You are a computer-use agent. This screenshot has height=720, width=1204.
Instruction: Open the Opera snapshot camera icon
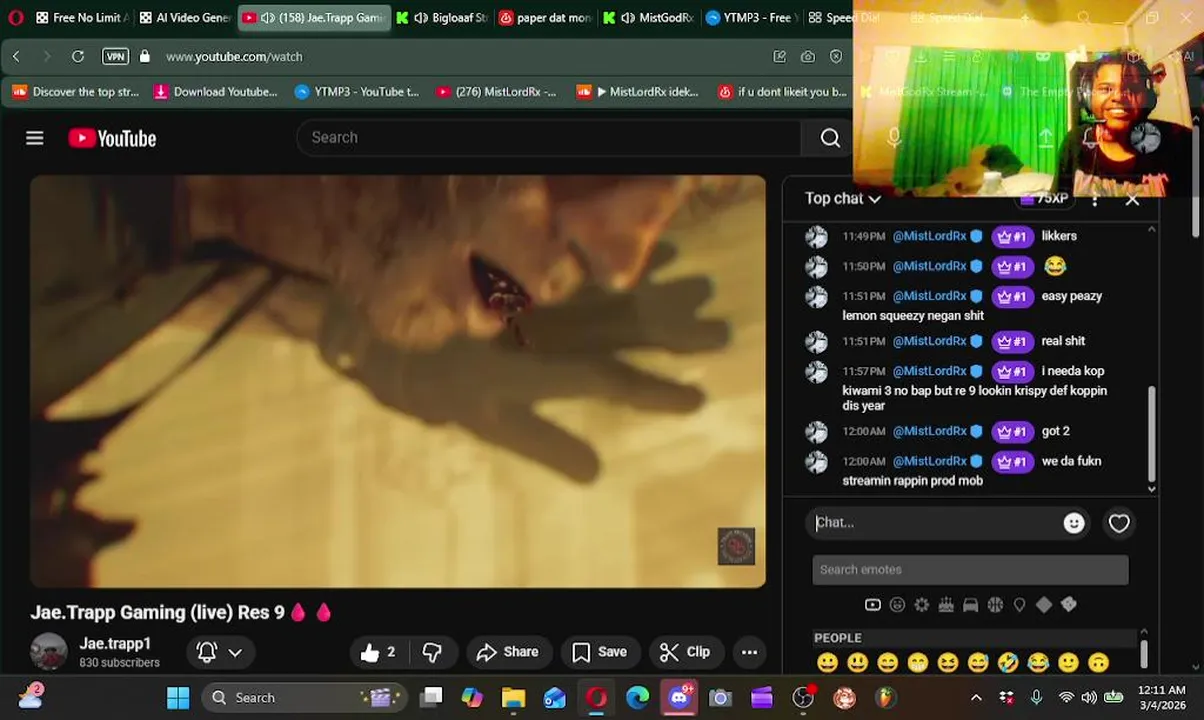(x=807, y=57)
